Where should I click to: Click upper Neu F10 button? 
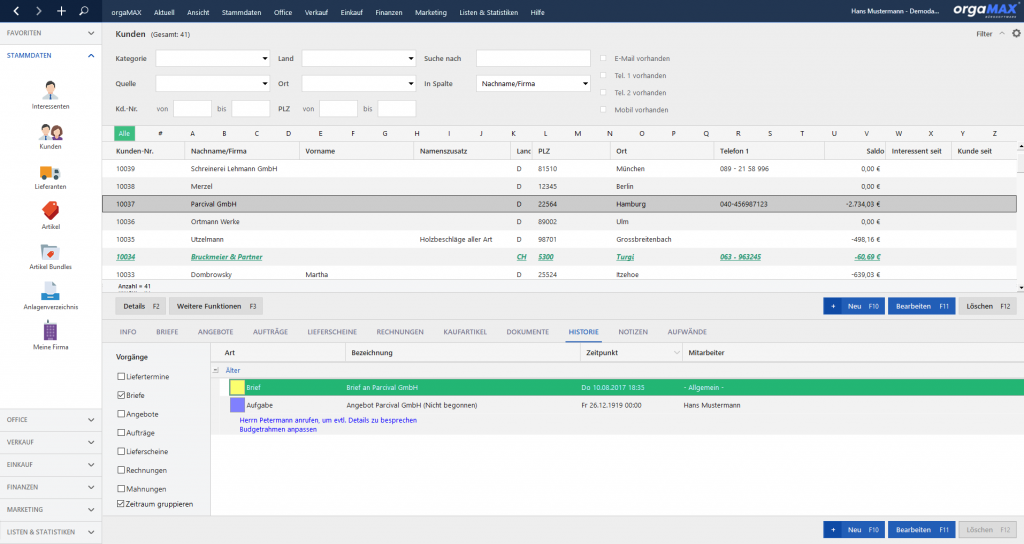click(x=854, y=306)
